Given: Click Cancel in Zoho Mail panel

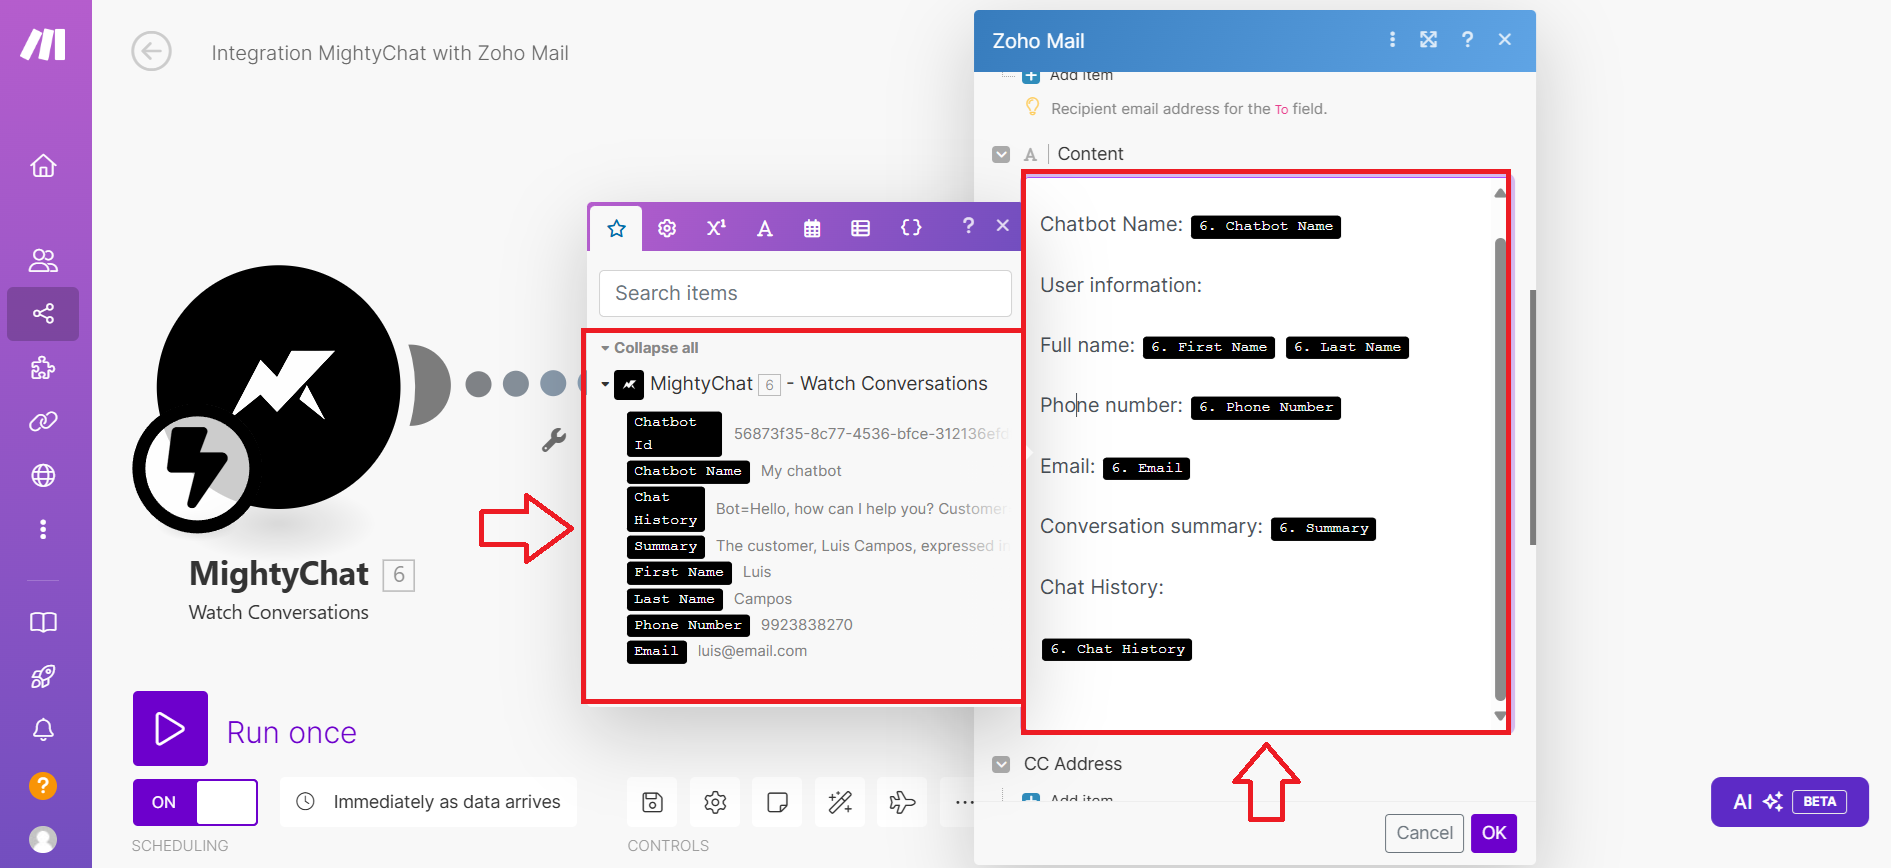Looking at the screenshot, I should click(1424, 833).
